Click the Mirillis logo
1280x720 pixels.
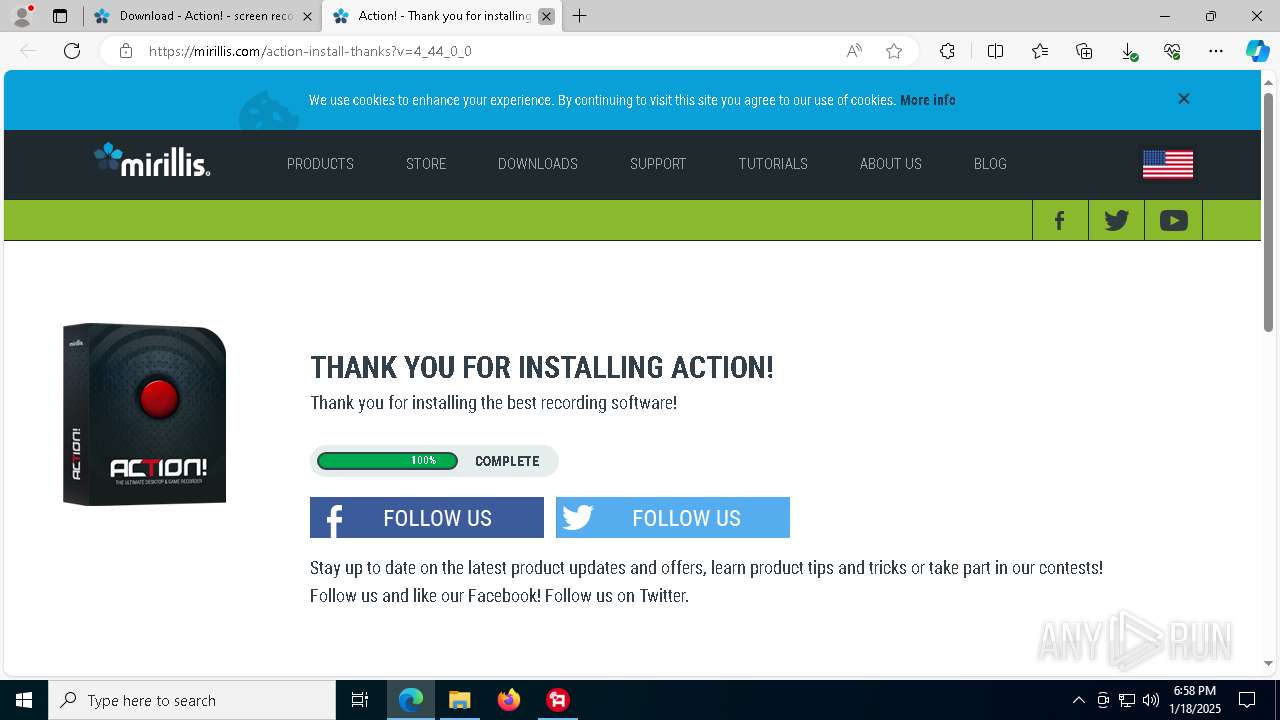[152, 160]
